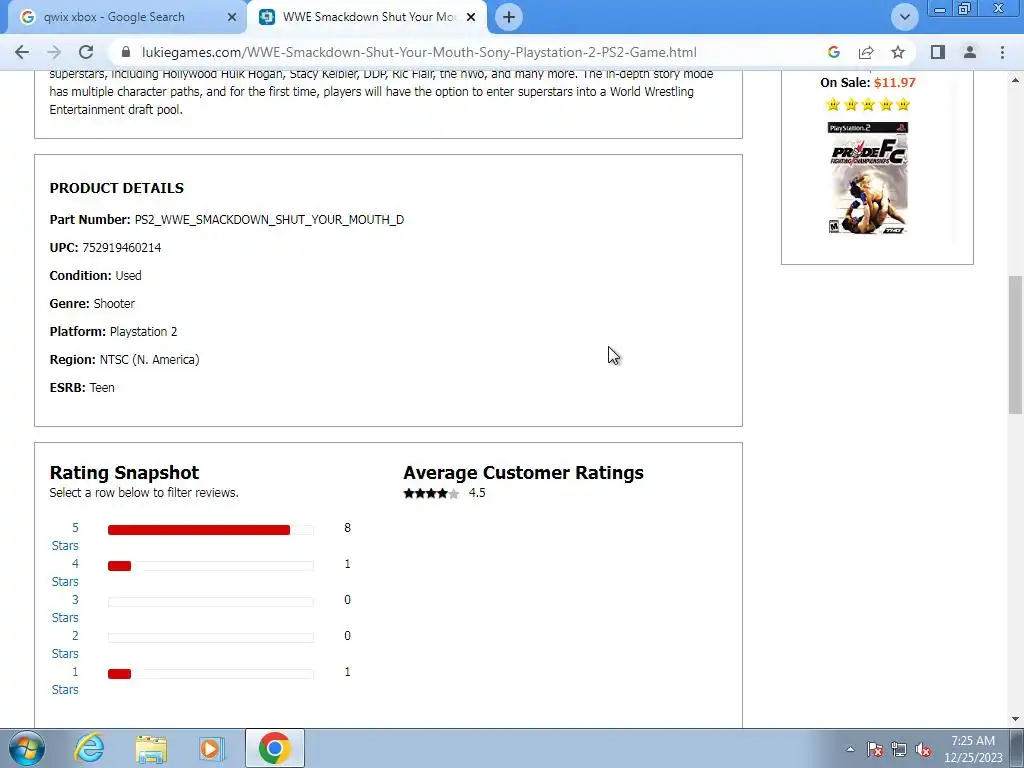Screen dimensions: 1024x768
Task: Close the qwix xbox Google Search tab
Action: [232, 17]
